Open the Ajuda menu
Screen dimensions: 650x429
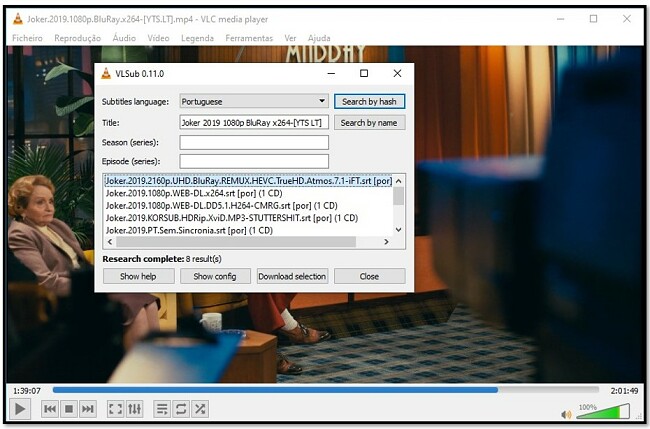319,38
